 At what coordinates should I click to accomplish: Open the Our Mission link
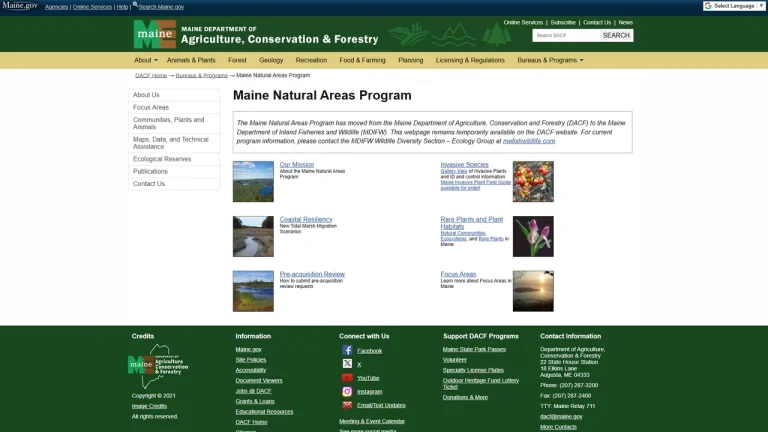click(297, 165)
